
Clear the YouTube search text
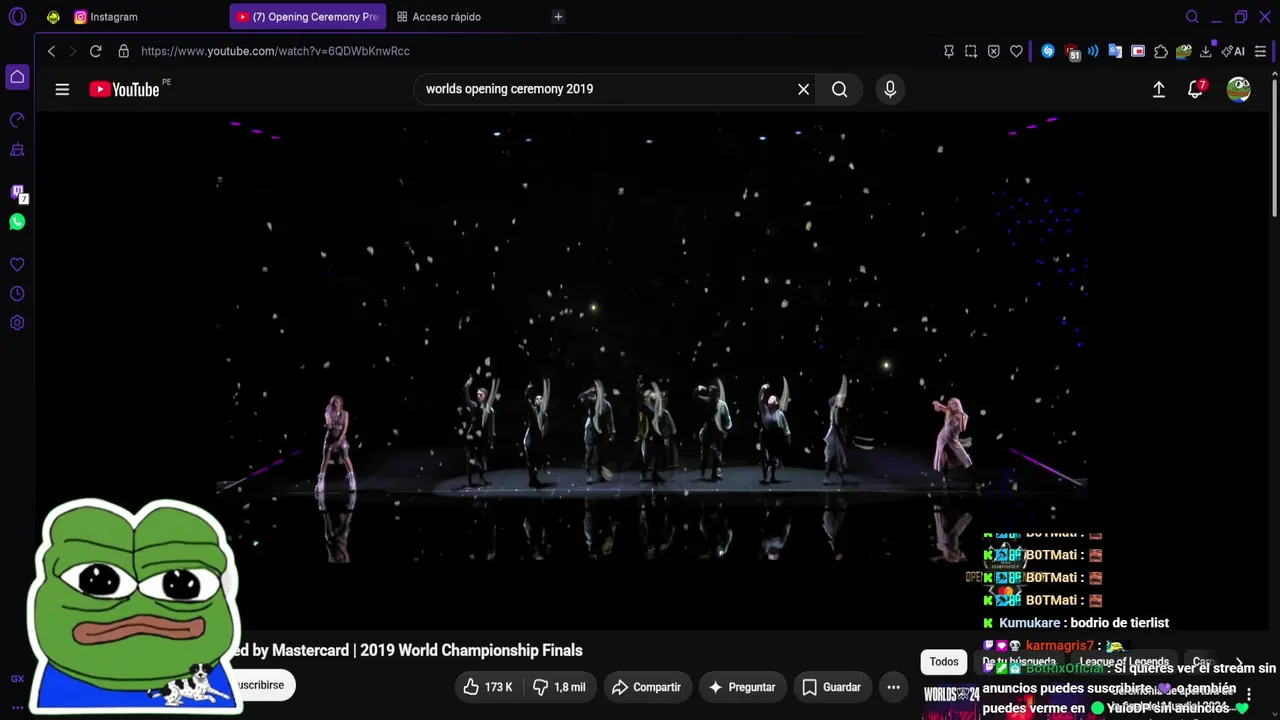[803, 89]
